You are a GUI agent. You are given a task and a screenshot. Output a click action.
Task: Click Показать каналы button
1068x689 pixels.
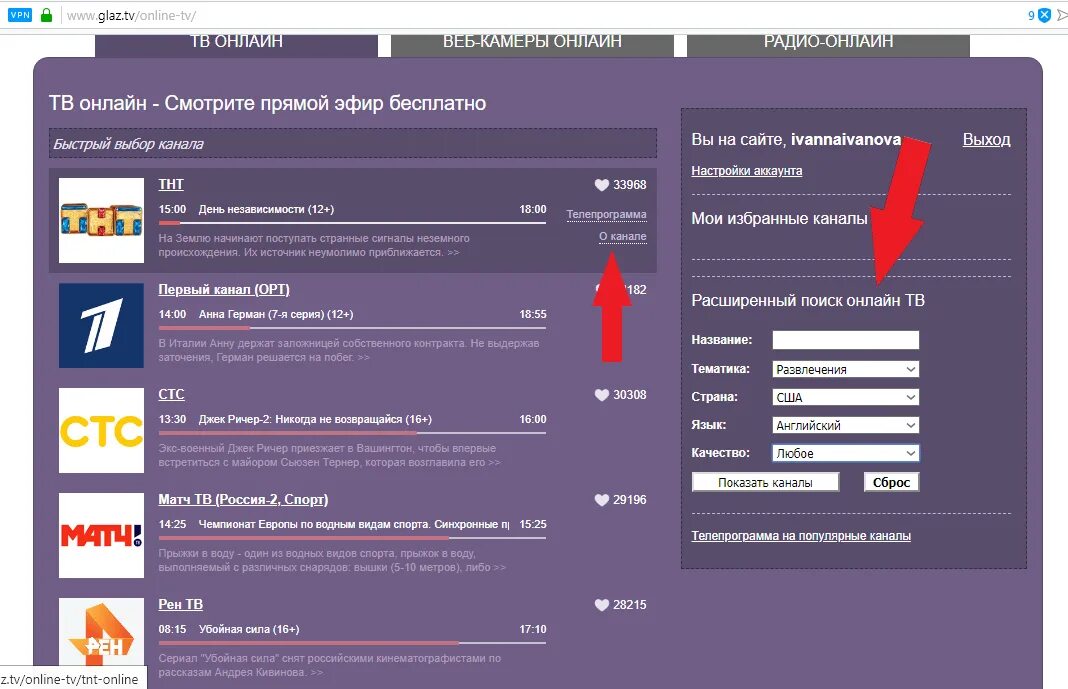tap(765, 482)
